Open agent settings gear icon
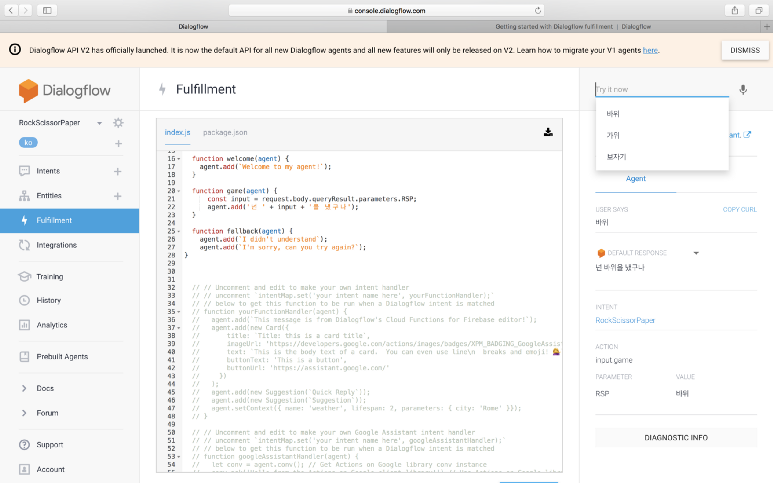This screenshot has height=483, width=773. tap(118, 123)
